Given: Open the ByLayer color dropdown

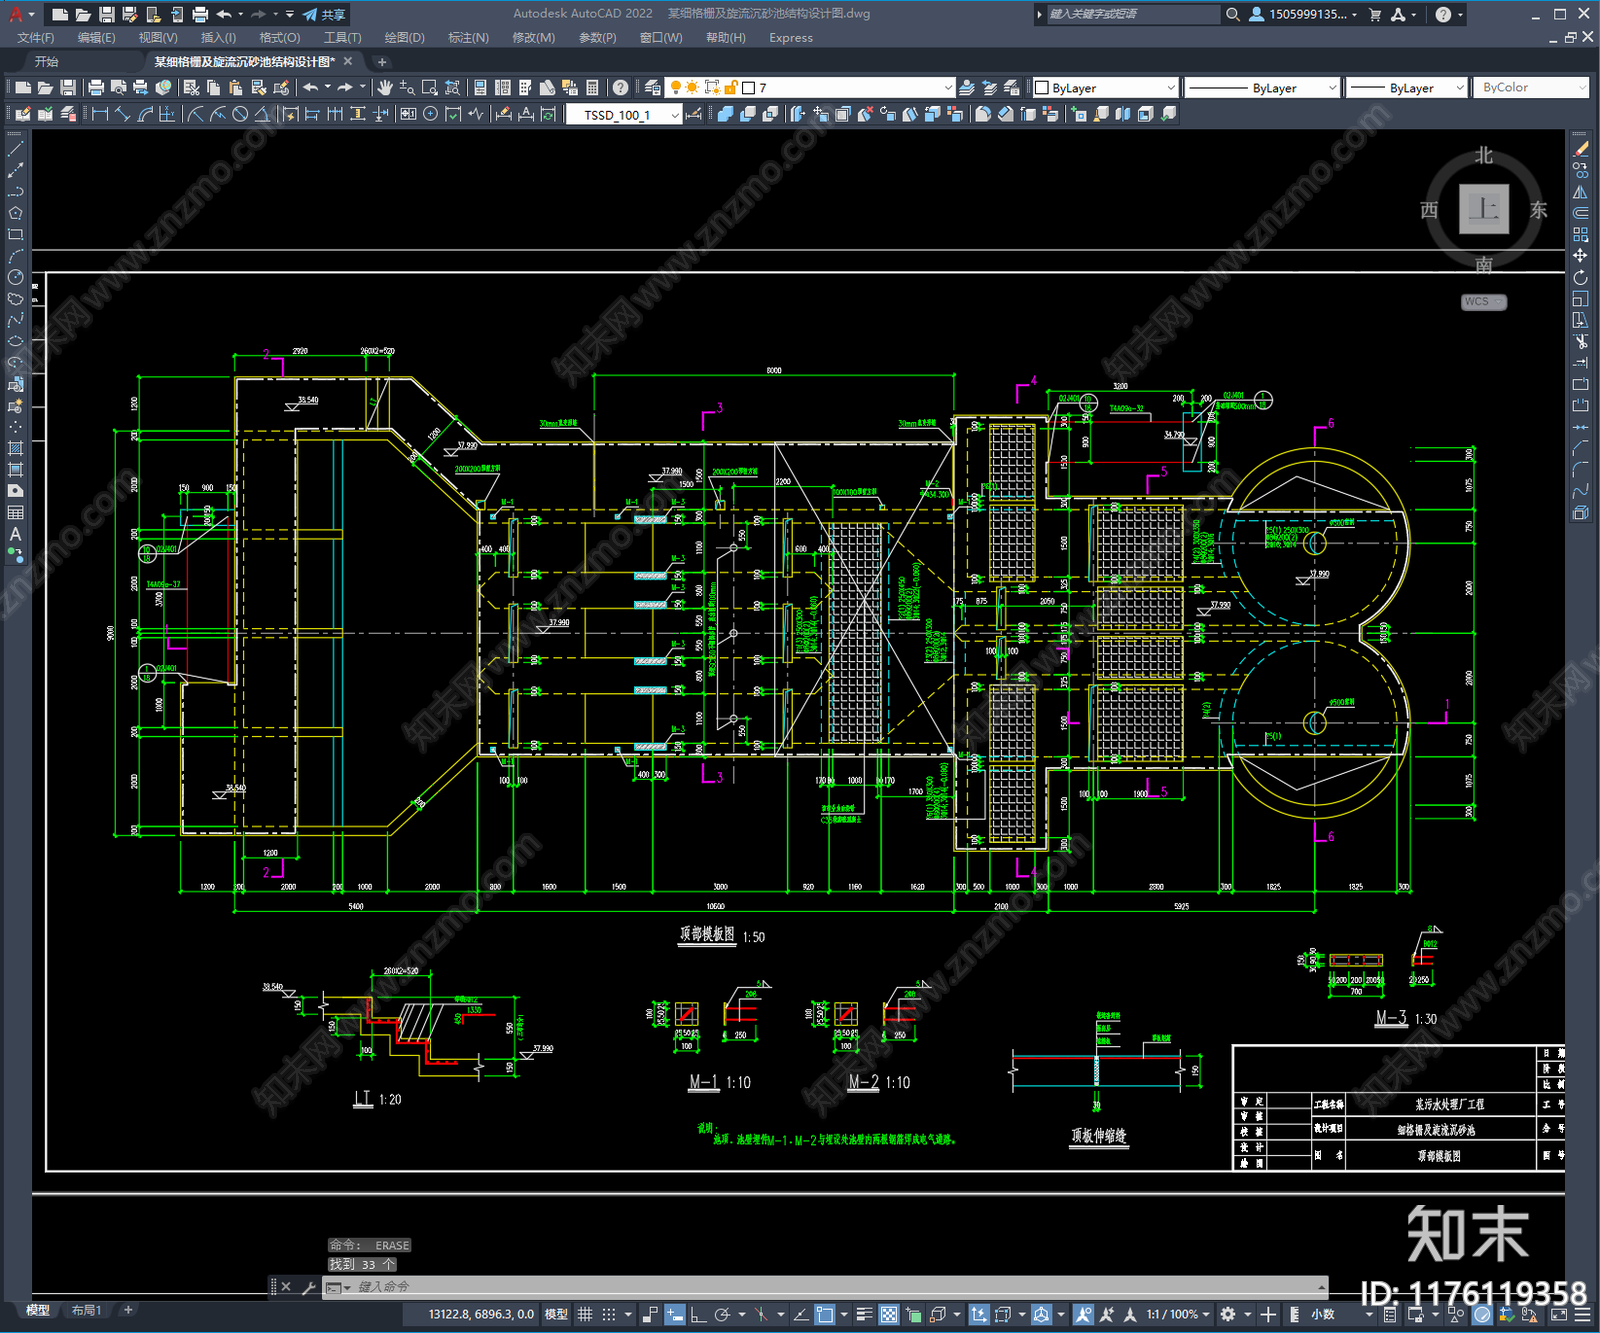Looking at the screenshot, I should point(1105,88).
